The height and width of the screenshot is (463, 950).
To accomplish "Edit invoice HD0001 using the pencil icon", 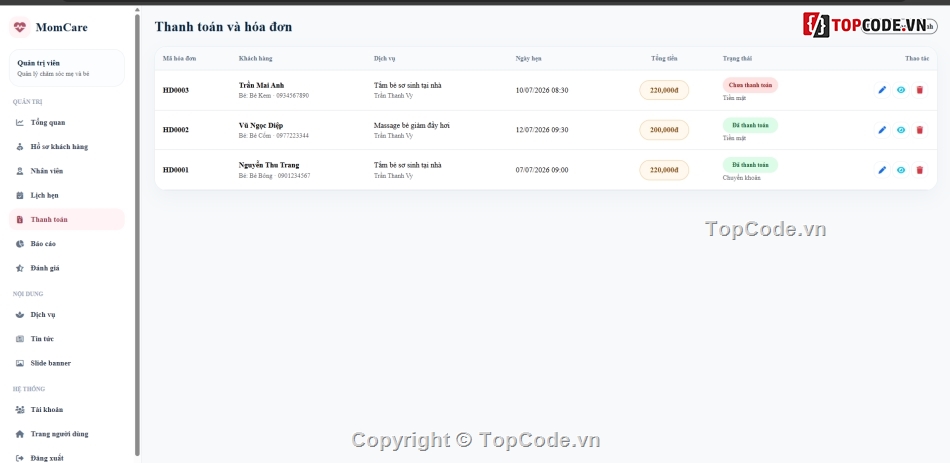I will coord(882,170).
